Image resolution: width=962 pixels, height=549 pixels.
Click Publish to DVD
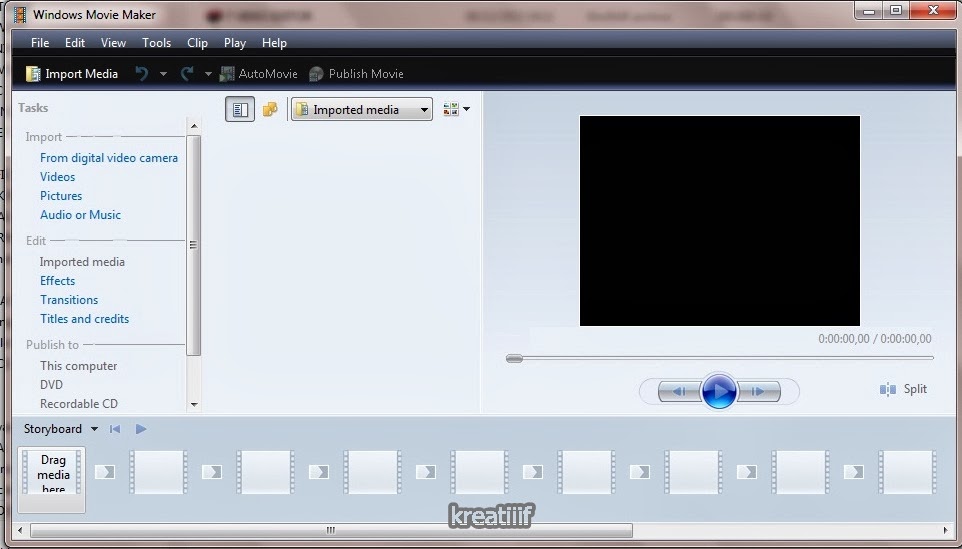pyautogui.click(x=52, y=385)
